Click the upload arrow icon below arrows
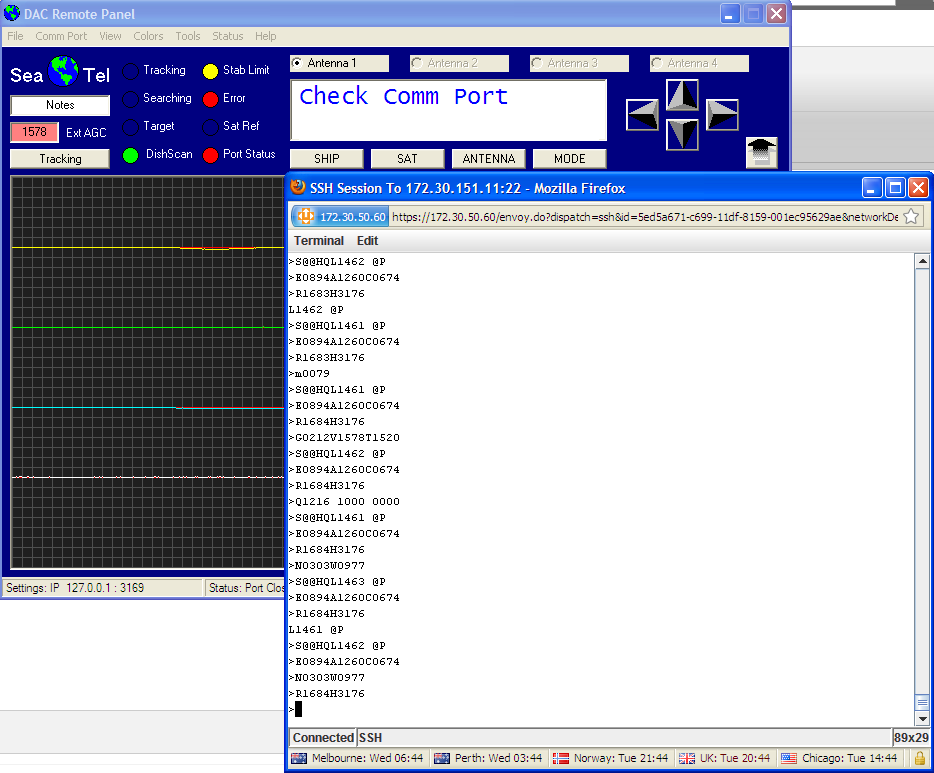Image resolution: width=934 pixels, height=773 pixels. 761,152
